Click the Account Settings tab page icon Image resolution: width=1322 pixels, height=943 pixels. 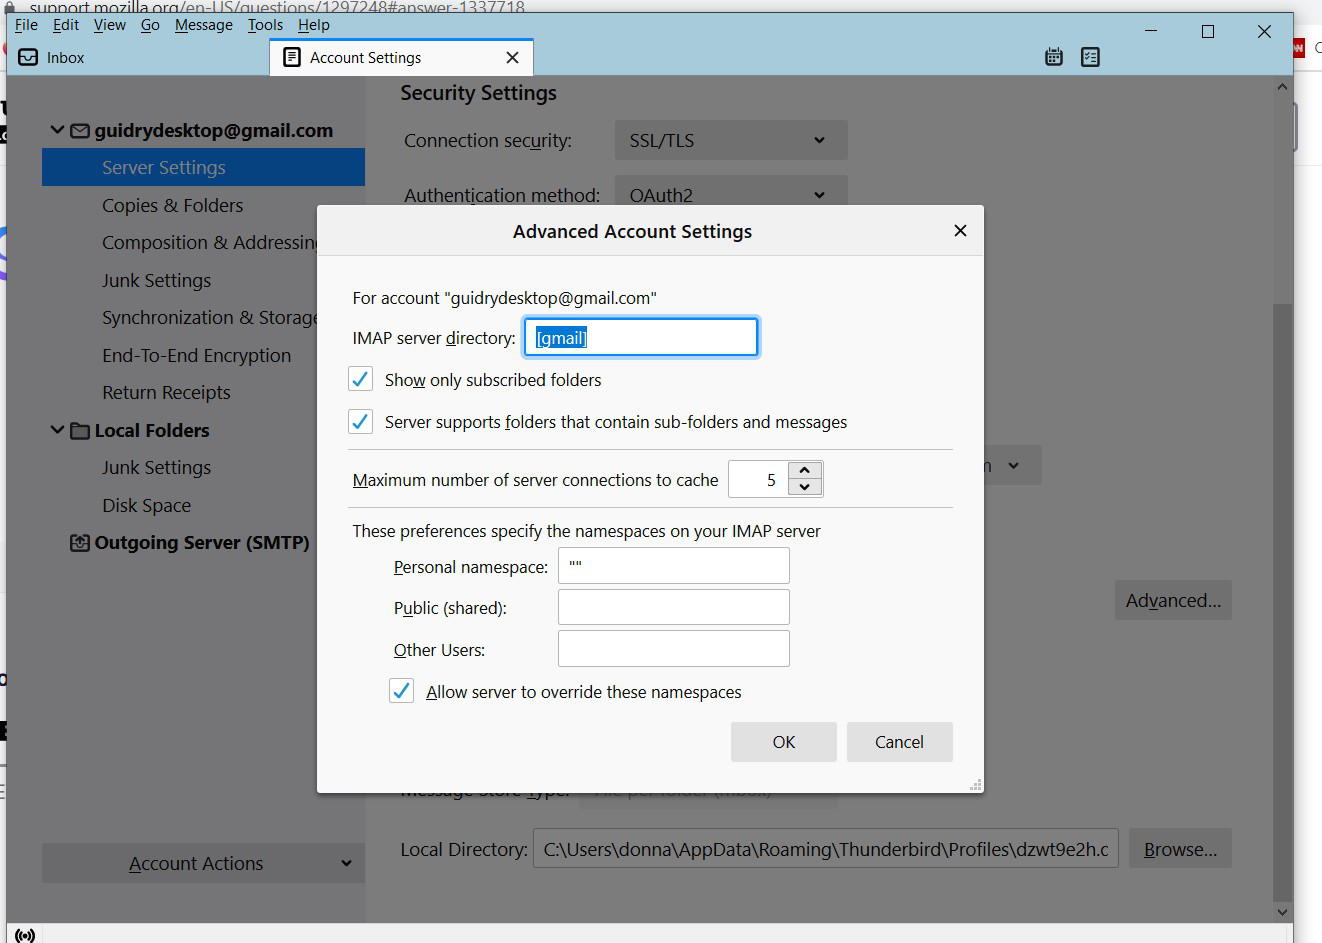tap(292, 57)
